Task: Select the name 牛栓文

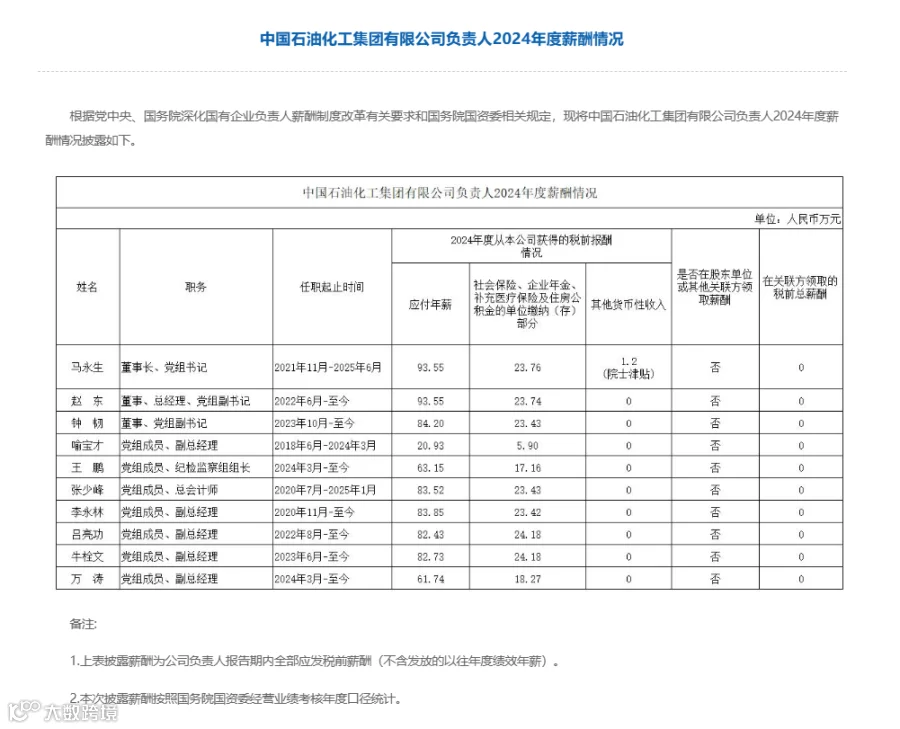Action: [x=87, y=557]
